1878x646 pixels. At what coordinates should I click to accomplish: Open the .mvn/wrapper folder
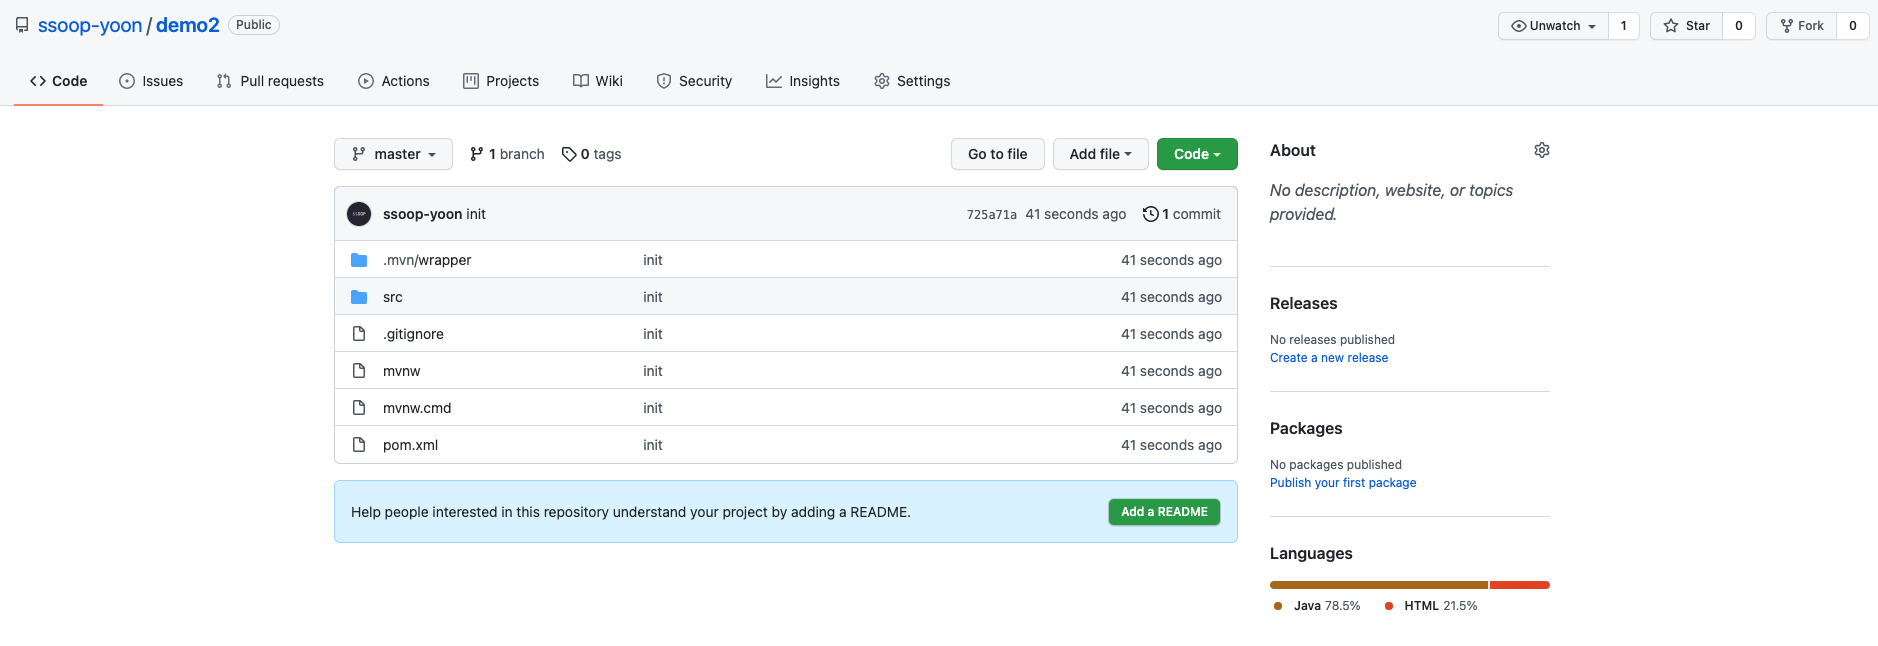(x=427, y=260)
